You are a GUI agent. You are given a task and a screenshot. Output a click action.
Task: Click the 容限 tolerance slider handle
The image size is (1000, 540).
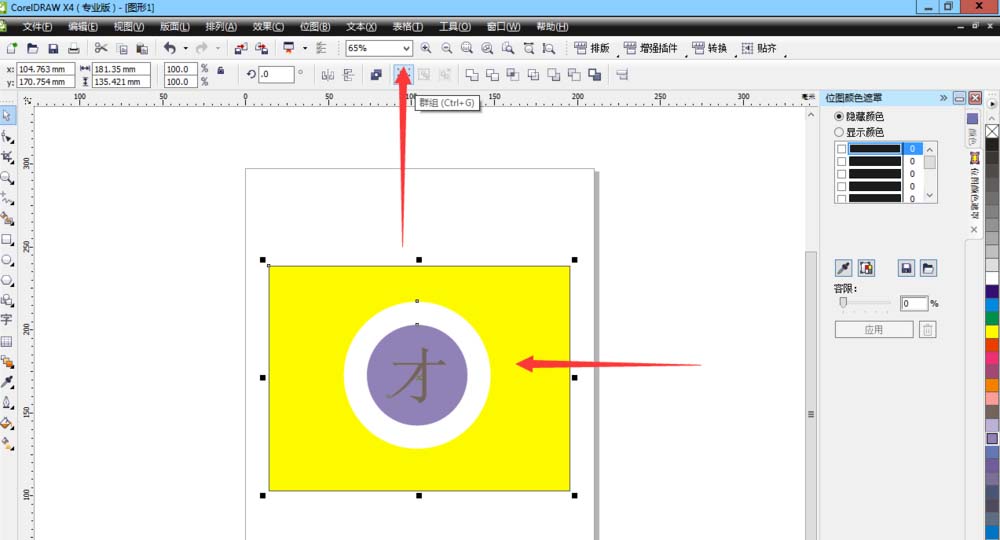pos(843,302)
